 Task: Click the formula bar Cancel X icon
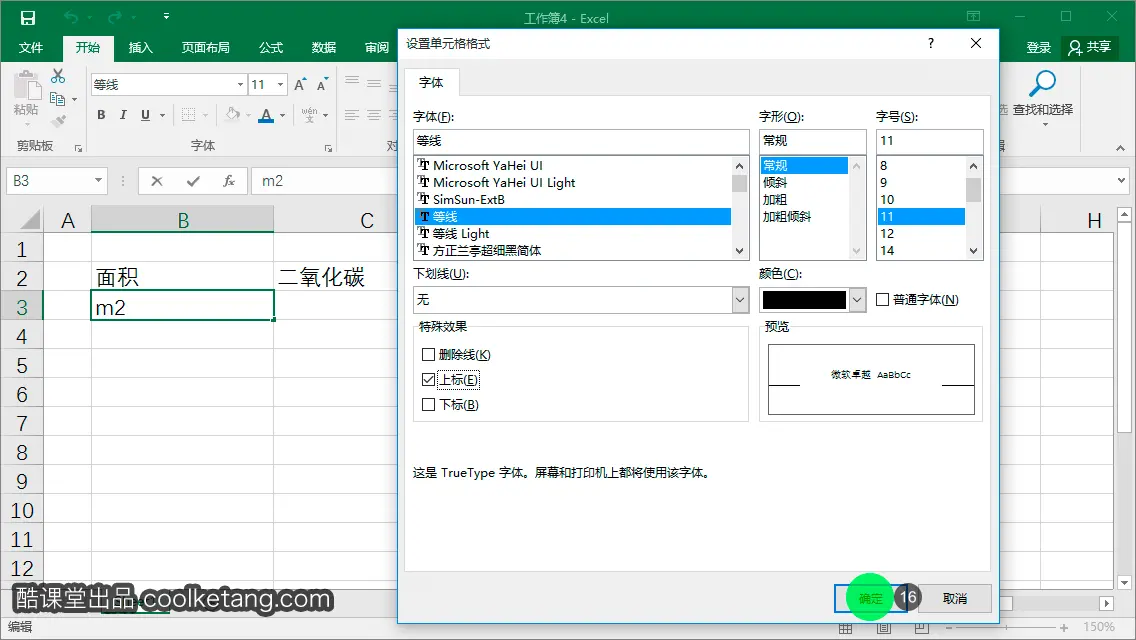point(156,181)
